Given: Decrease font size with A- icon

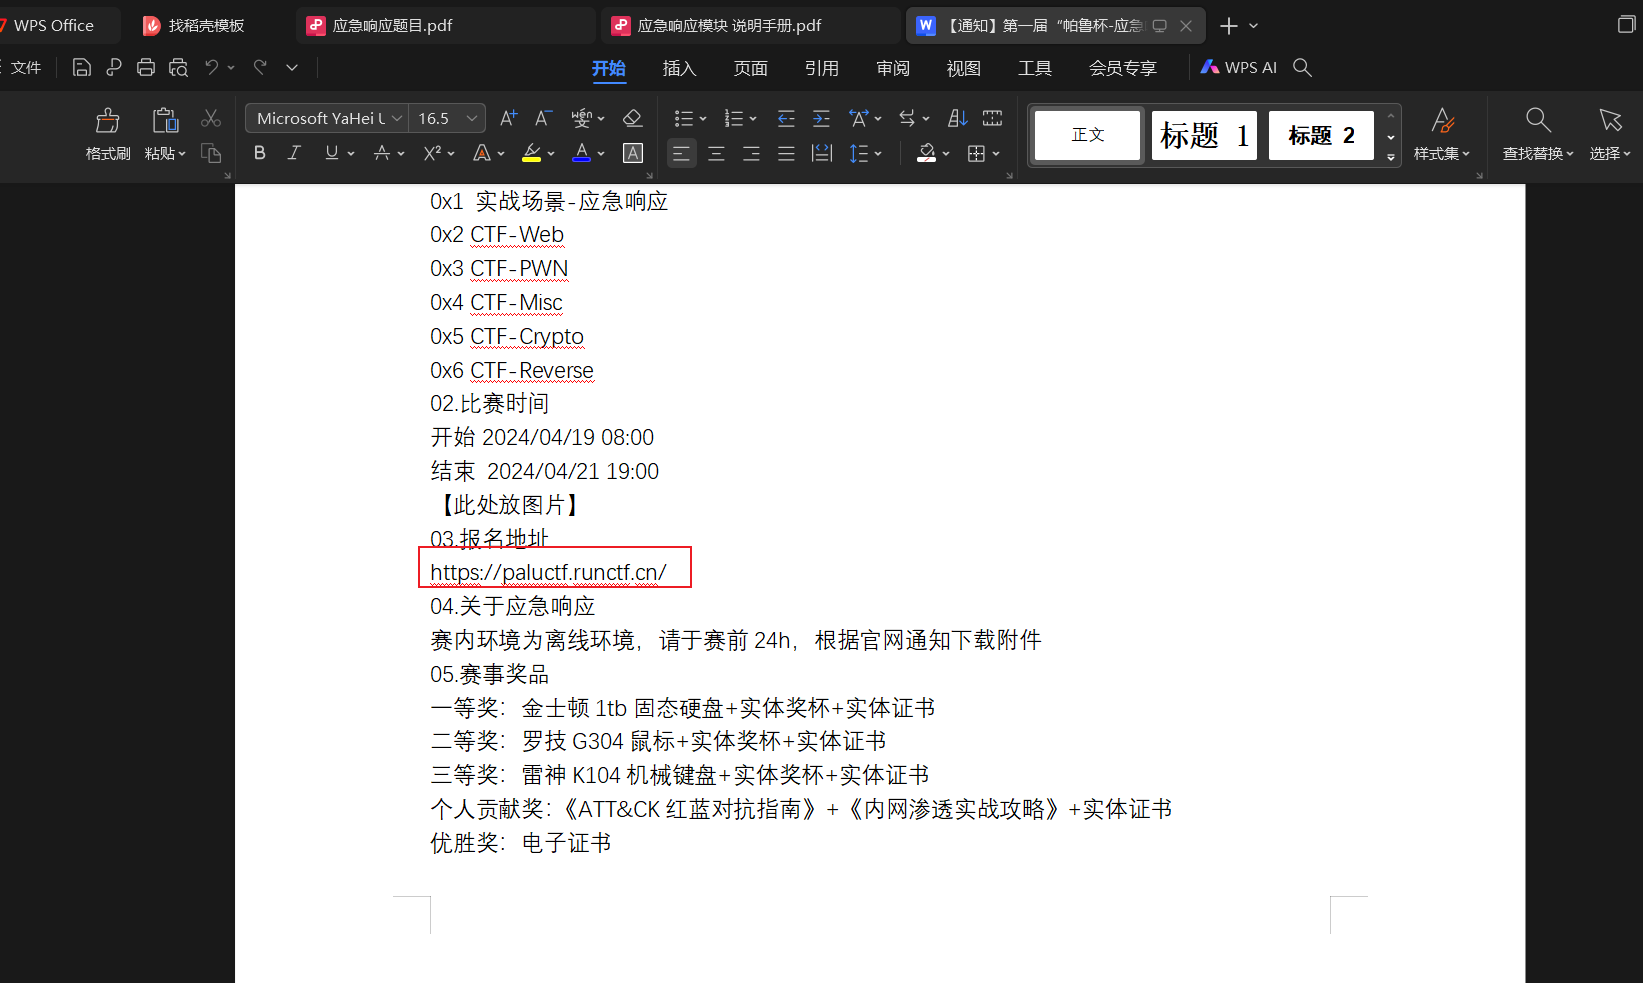Looking at the screenshot, I should [x=543, y=118].
